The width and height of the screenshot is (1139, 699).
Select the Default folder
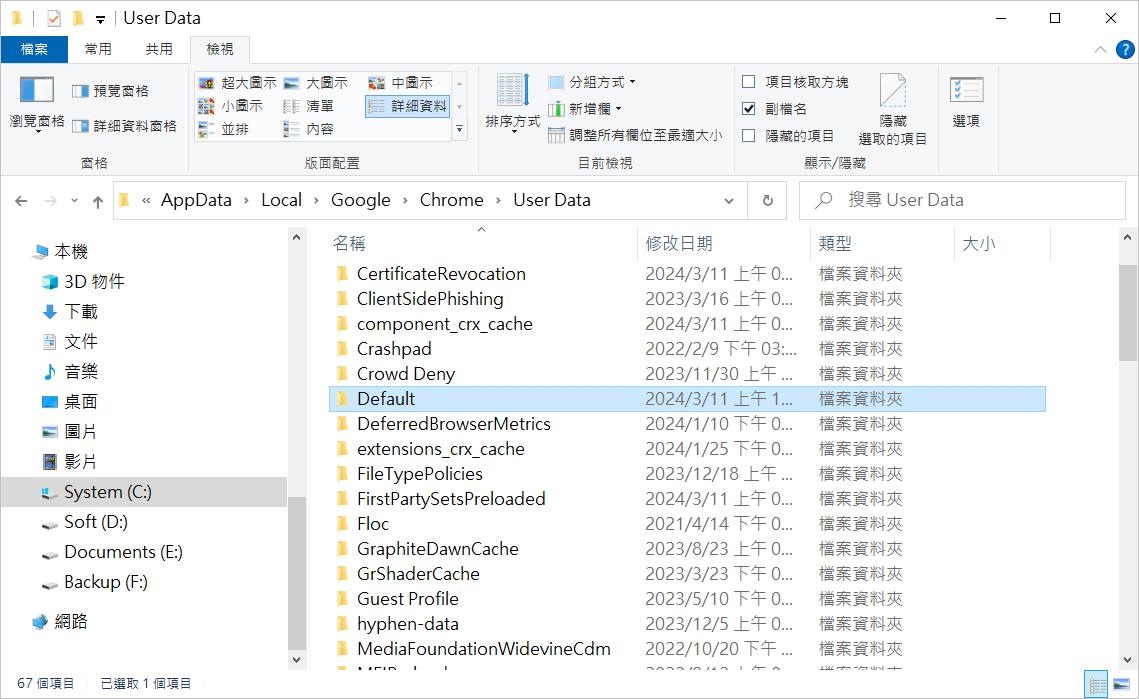pyautogui.click(x=687, y=399)
